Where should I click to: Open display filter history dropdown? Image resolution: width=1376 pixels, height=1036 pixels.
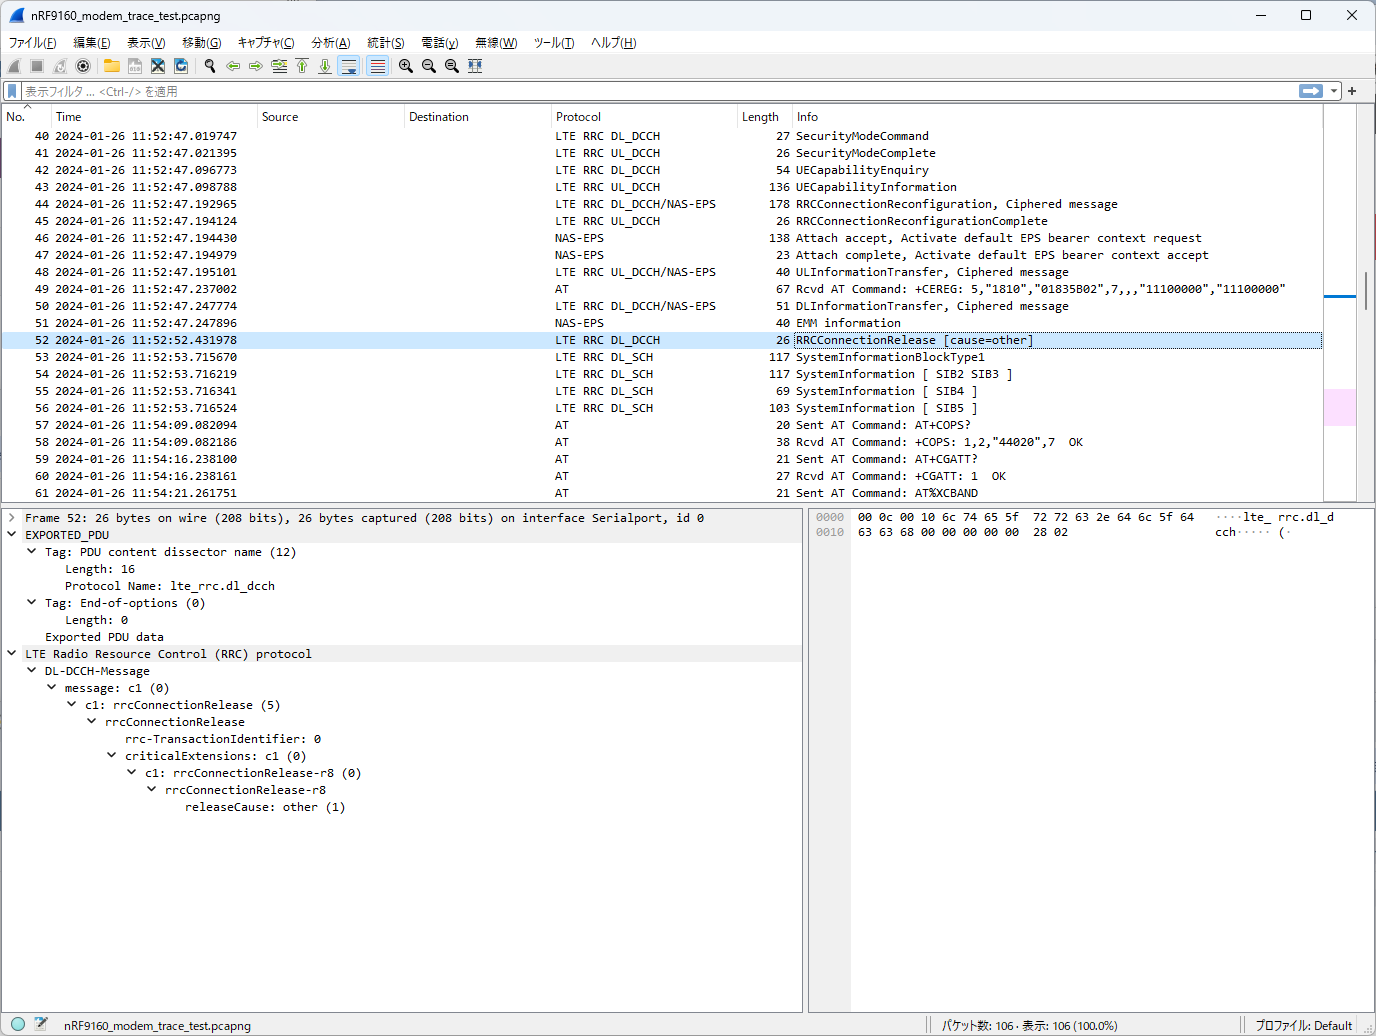tap(1334, 91)
